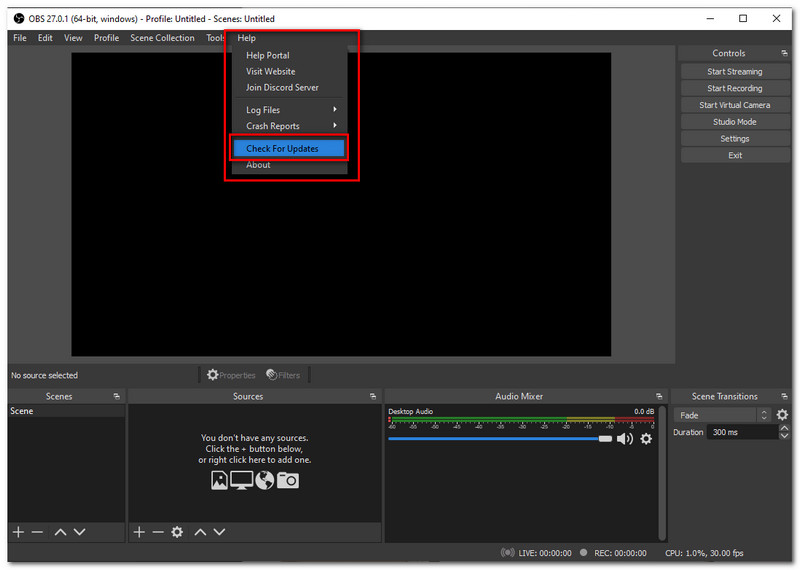The width and height of the screenshot is (800, 570).
Task: Move source up in Sources list
Action: [x=200, y=532]
